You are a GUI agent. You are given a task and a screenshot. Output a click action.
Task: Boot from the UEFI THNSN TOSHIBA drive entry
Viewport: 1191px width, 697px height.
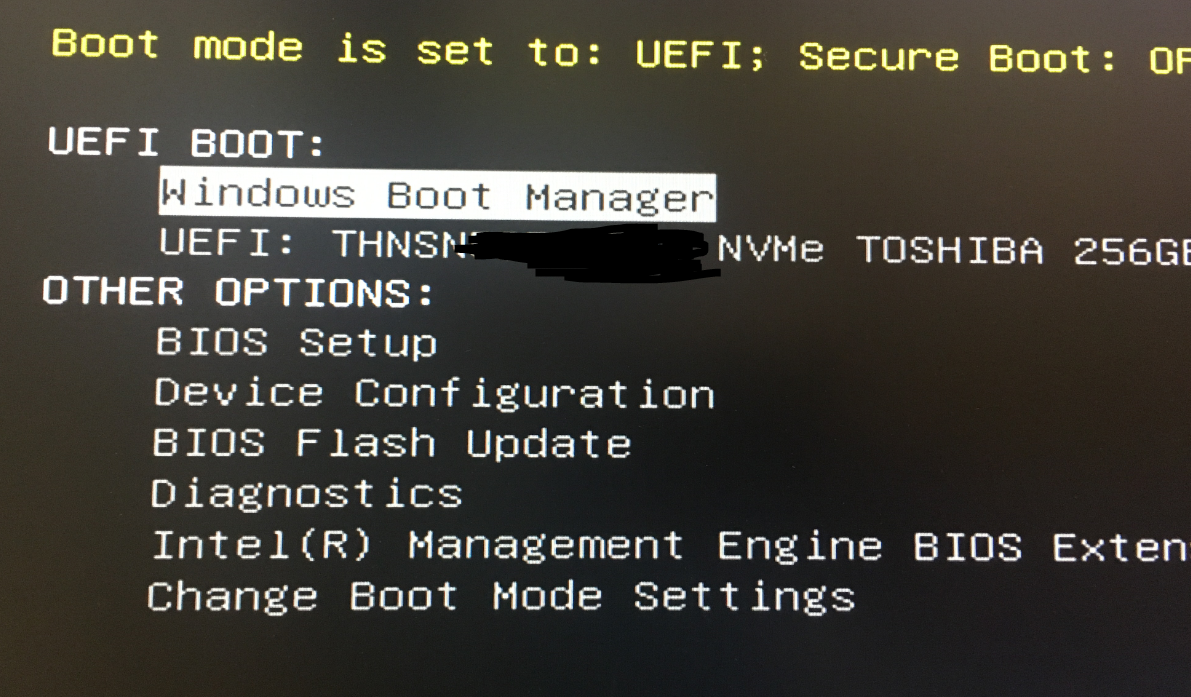pyautogui.click(x=674, y=248)
